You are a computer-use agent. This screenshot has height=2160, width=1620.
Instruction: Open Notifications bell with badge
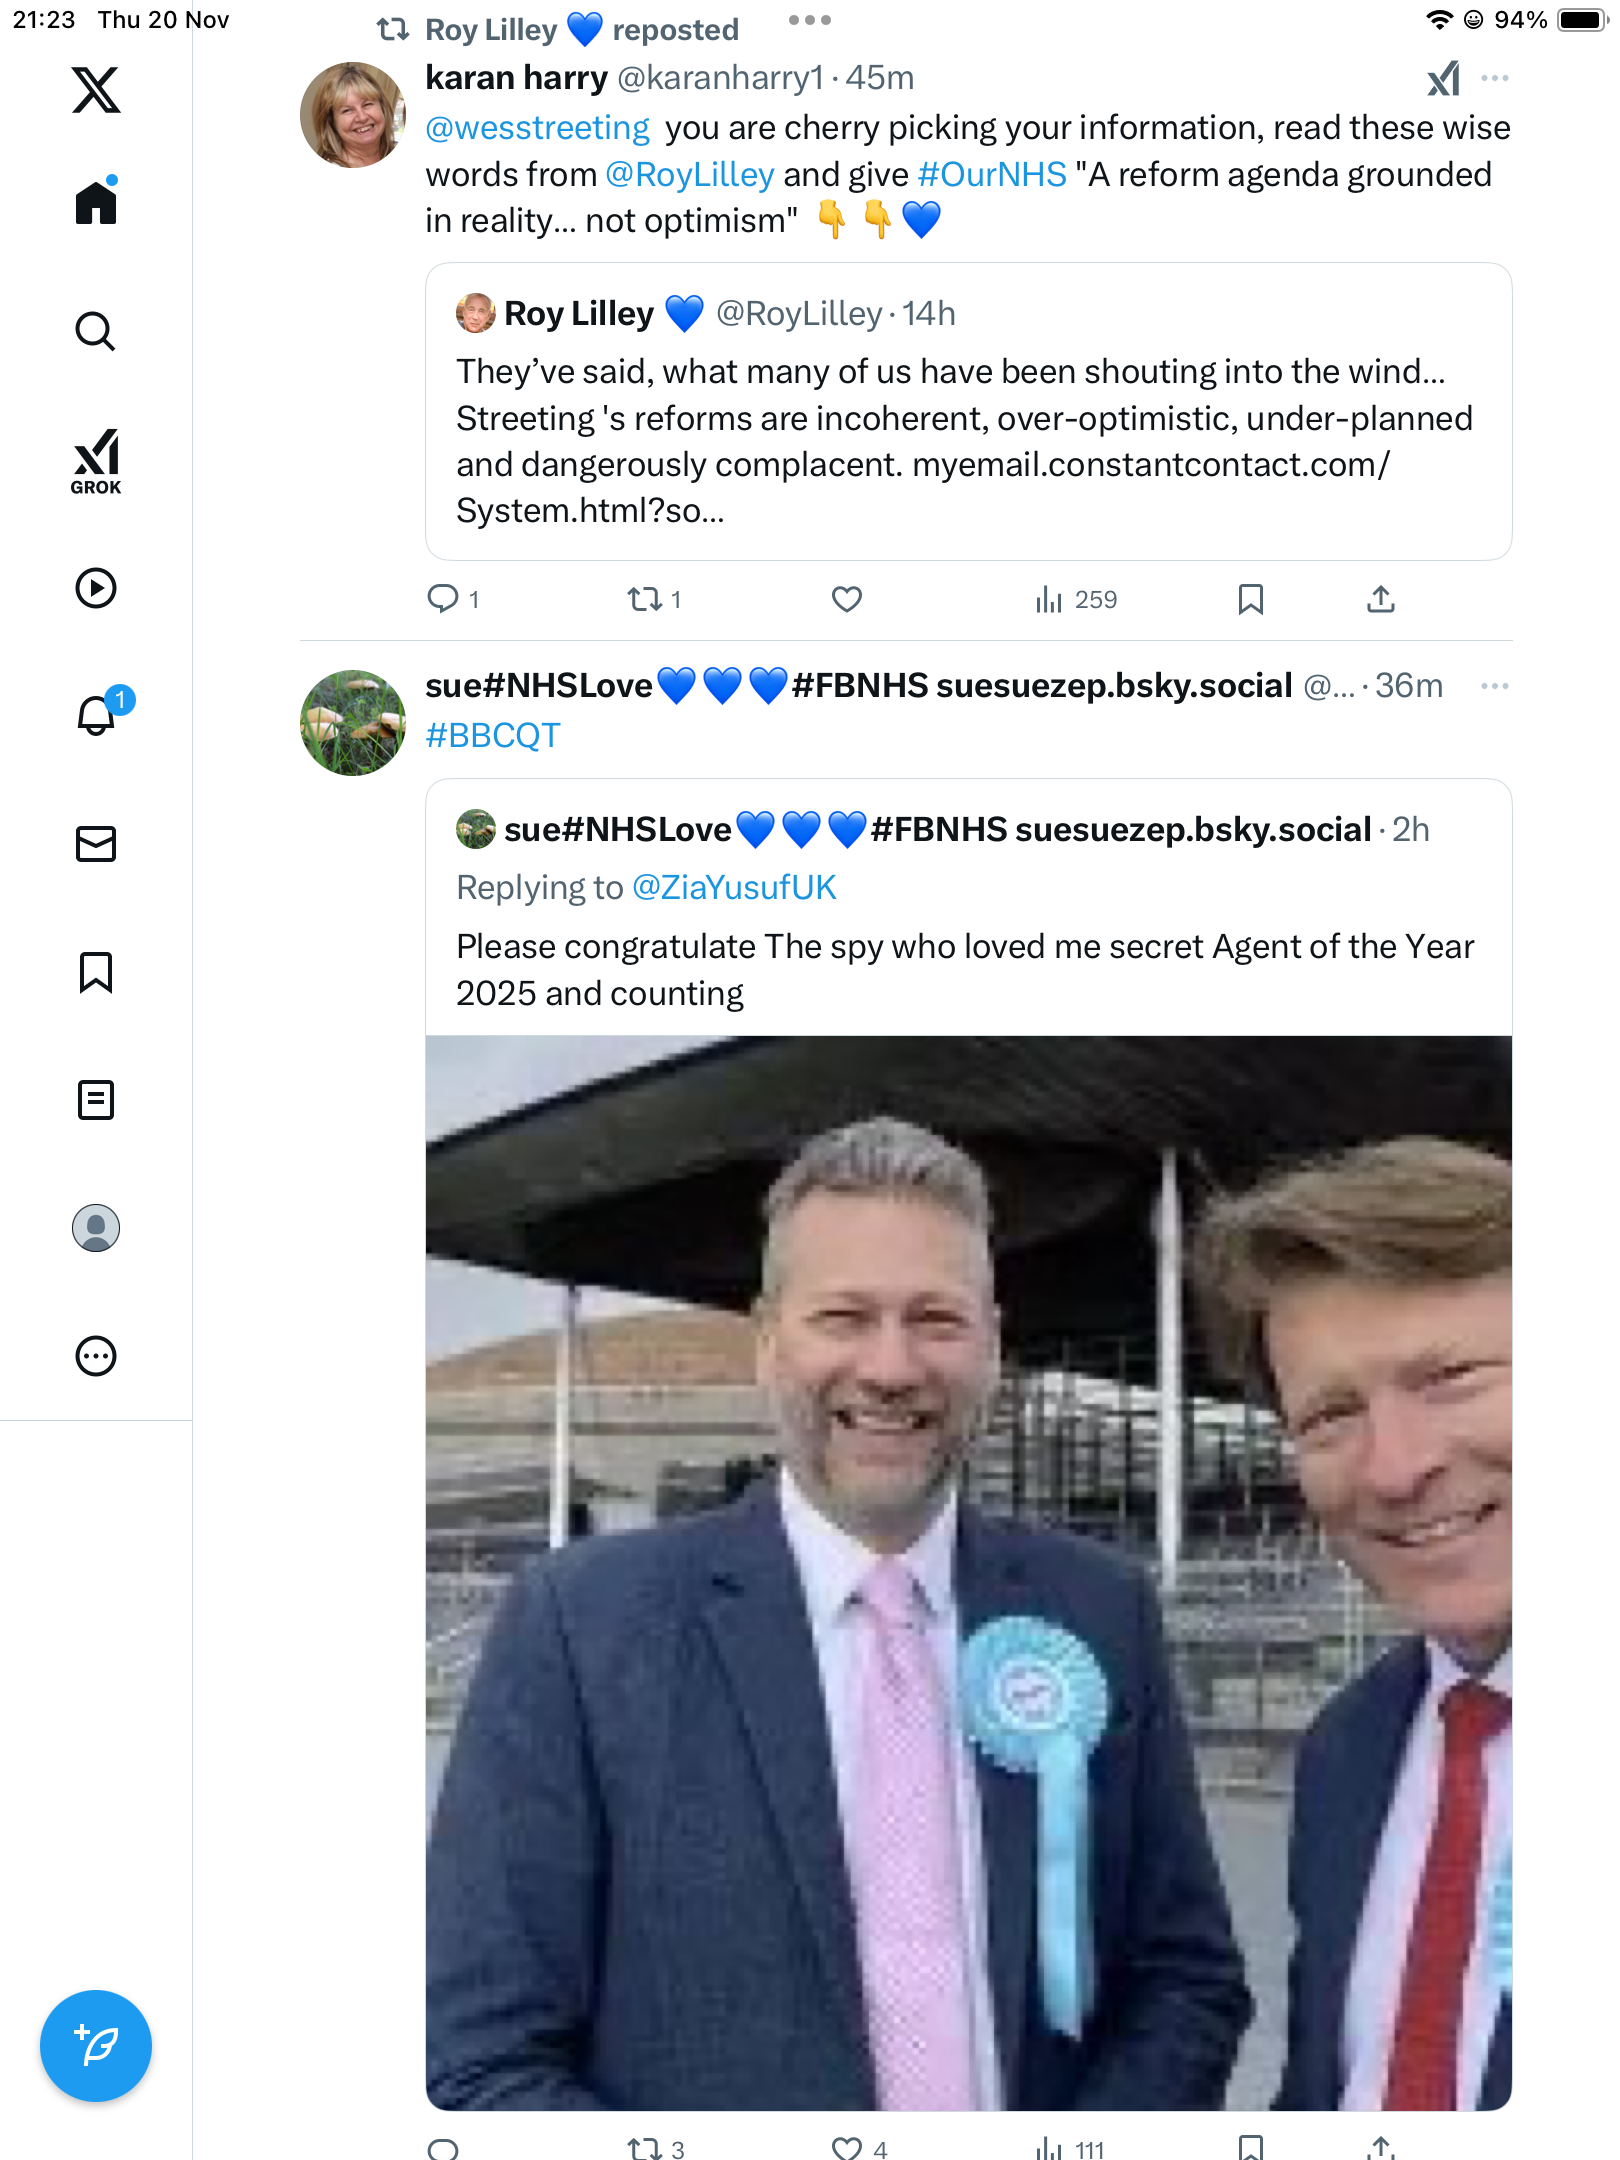coord(98,715)
